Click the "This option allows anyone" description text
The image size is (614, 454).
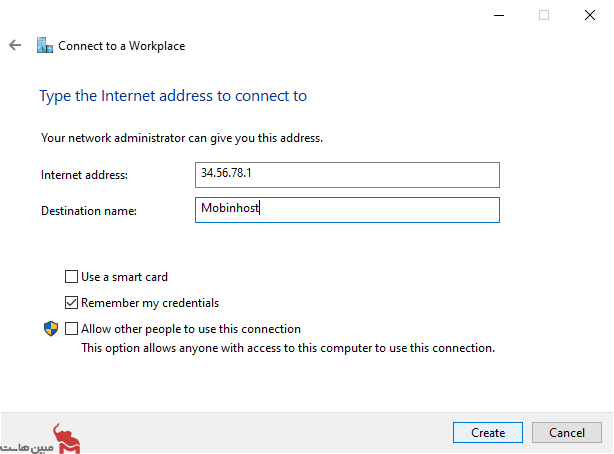click(288, 348)
